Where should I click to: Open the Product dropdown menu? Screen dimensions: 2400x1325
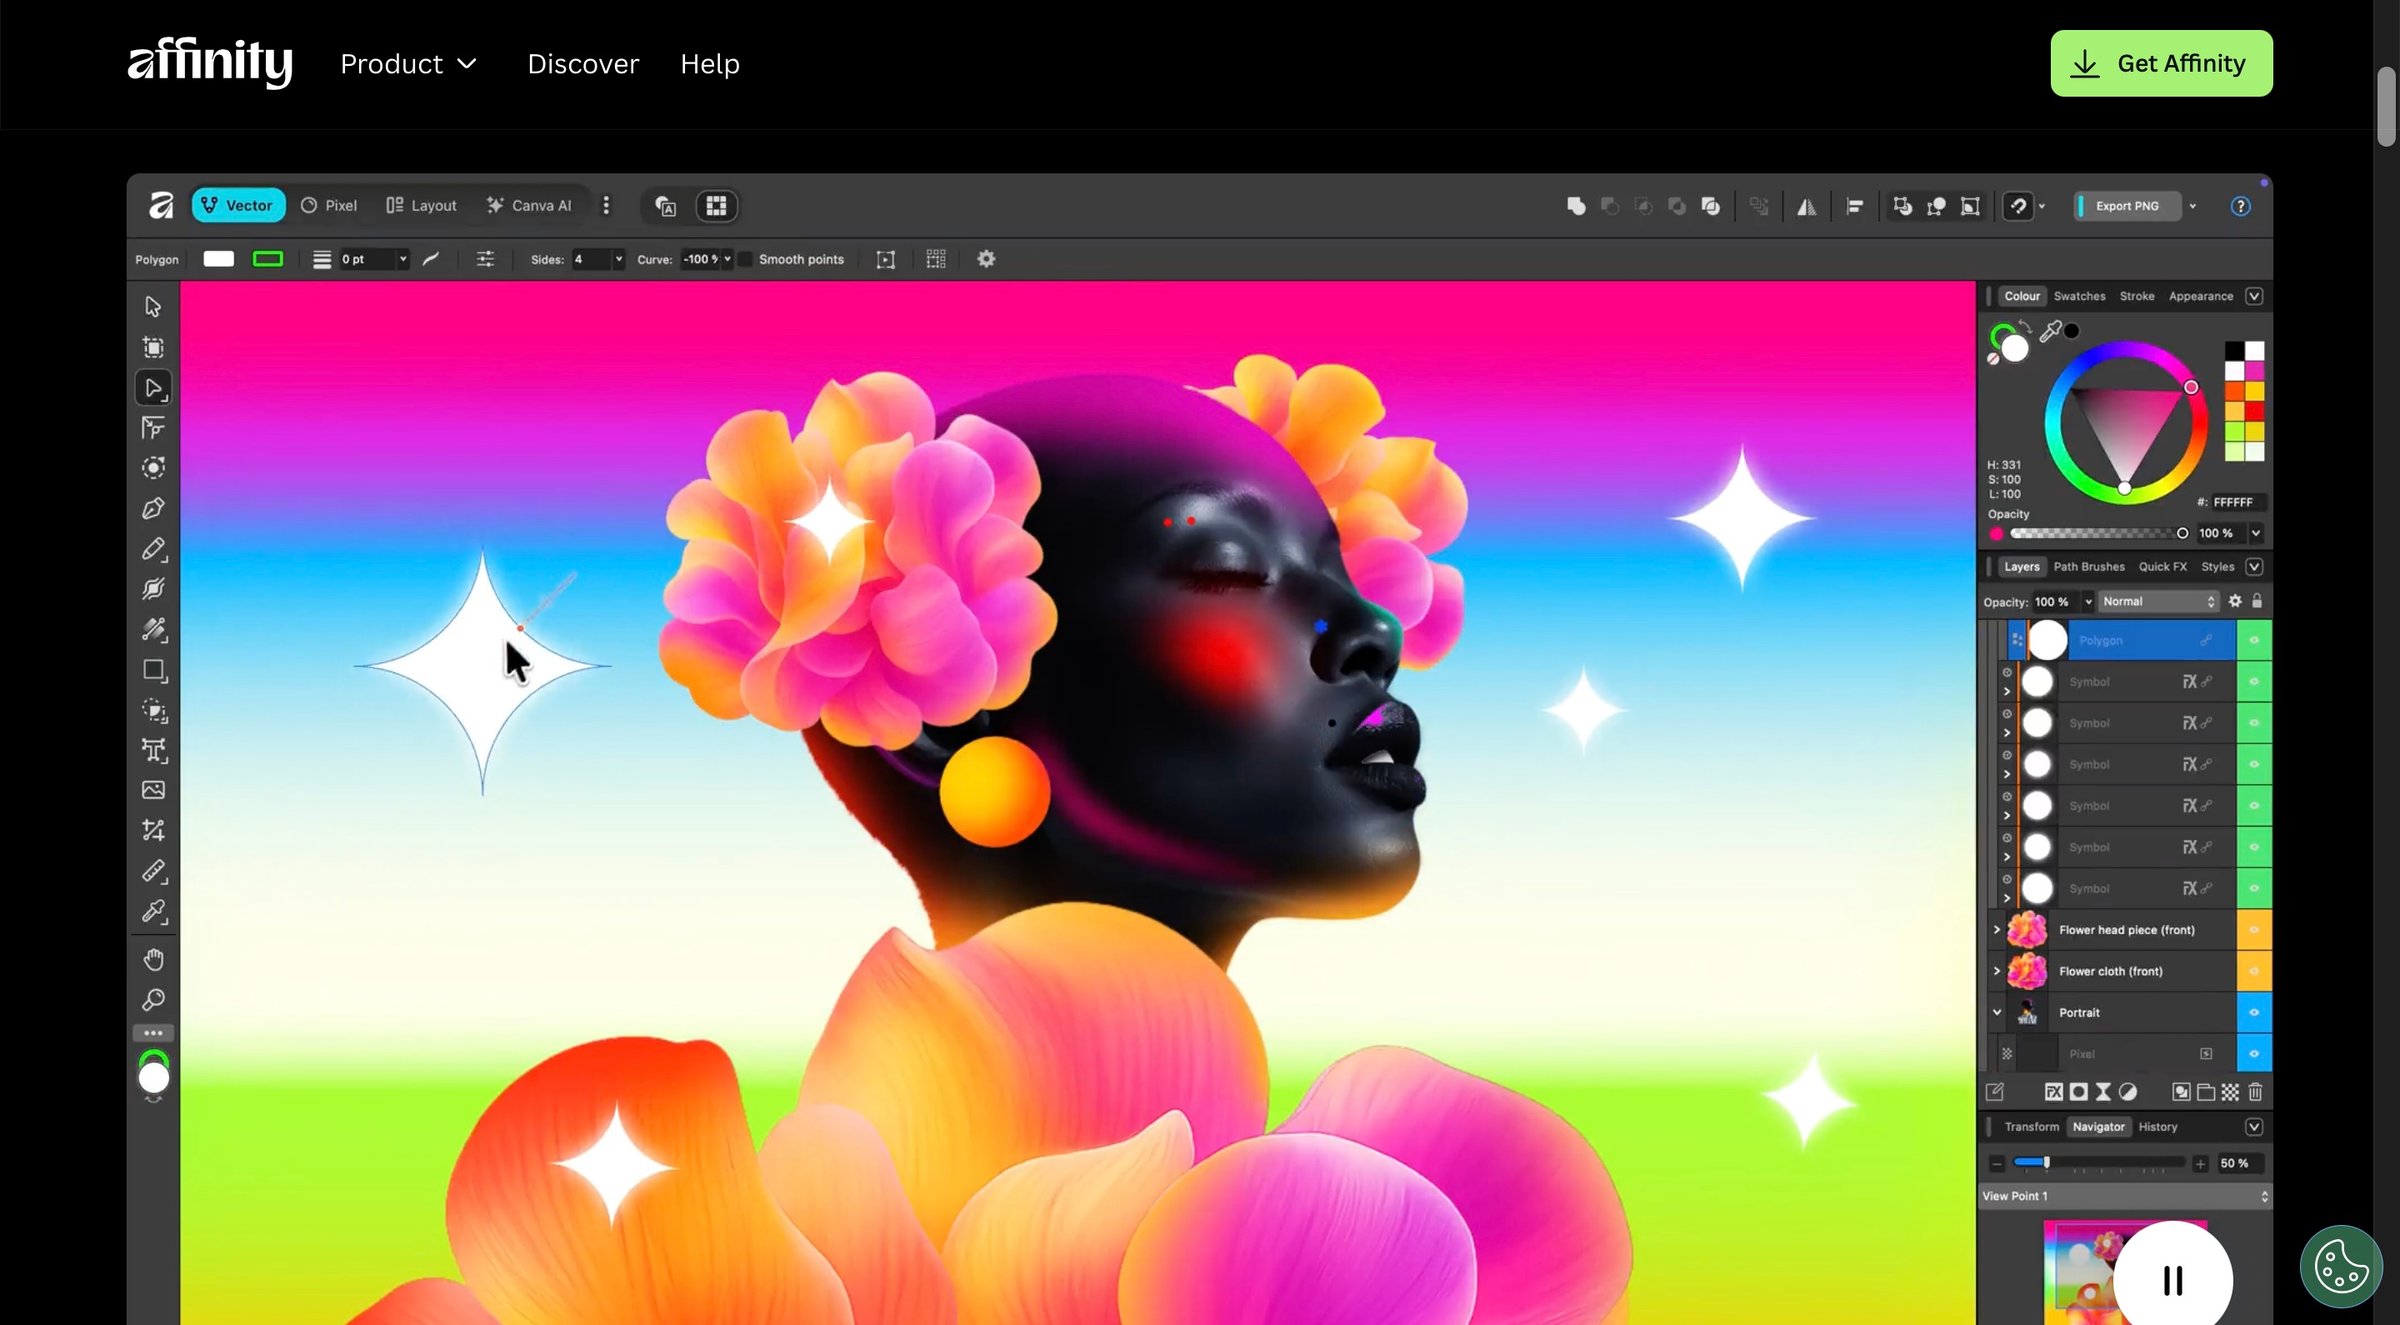408,64
